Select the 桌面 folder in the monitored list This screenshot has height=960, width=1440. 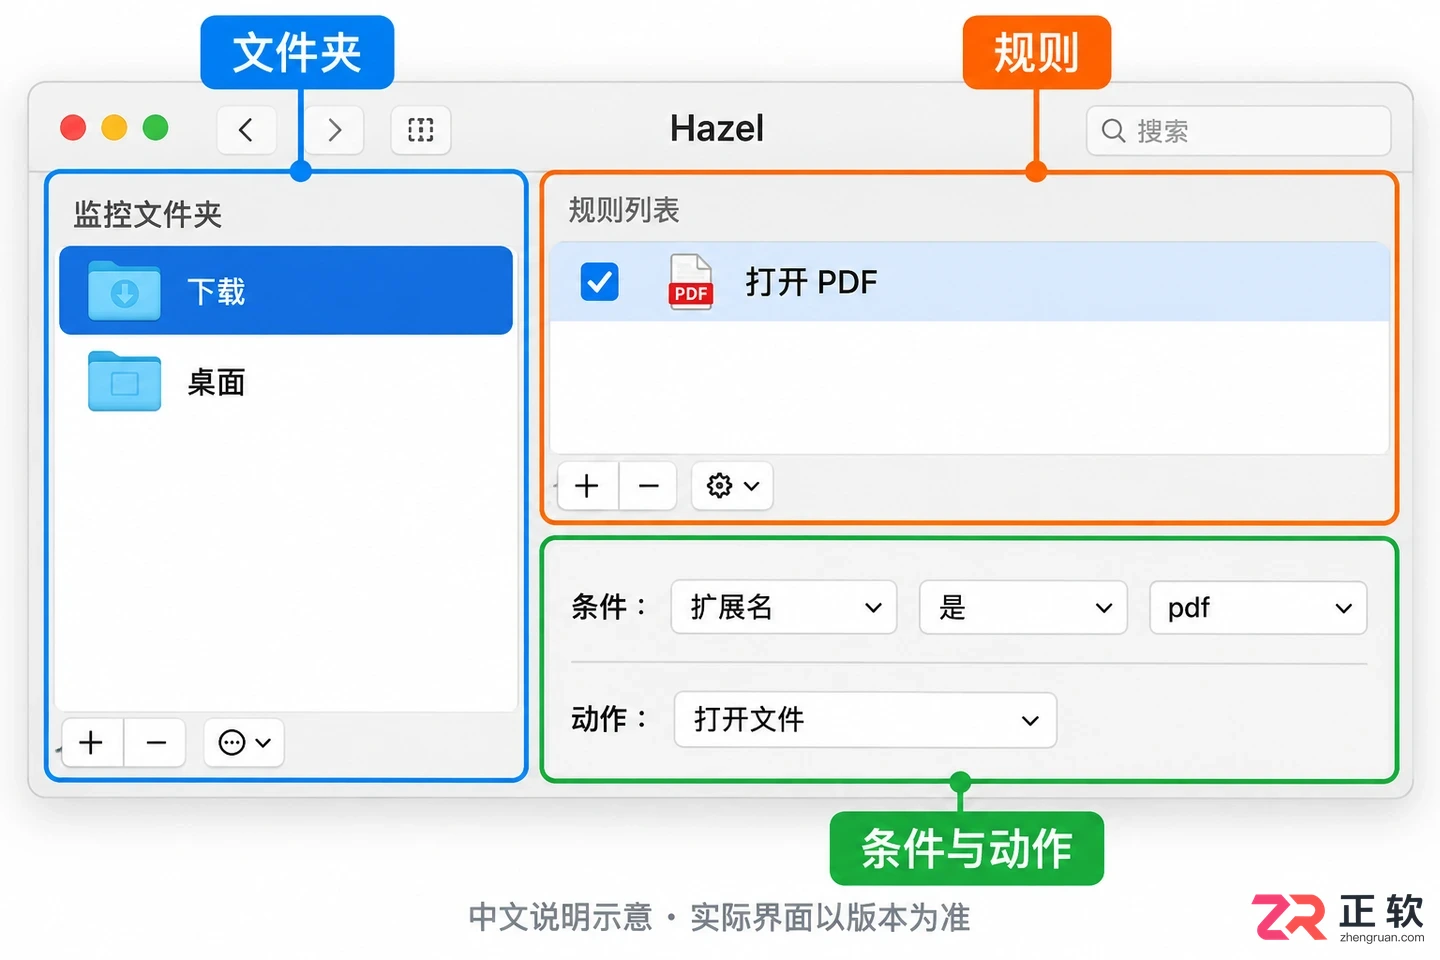click(286, 382)
